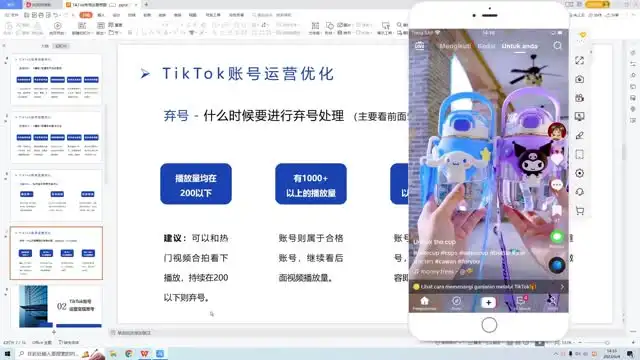
Task: Open the TikTok inbox icon
Action: pos(521,301)
